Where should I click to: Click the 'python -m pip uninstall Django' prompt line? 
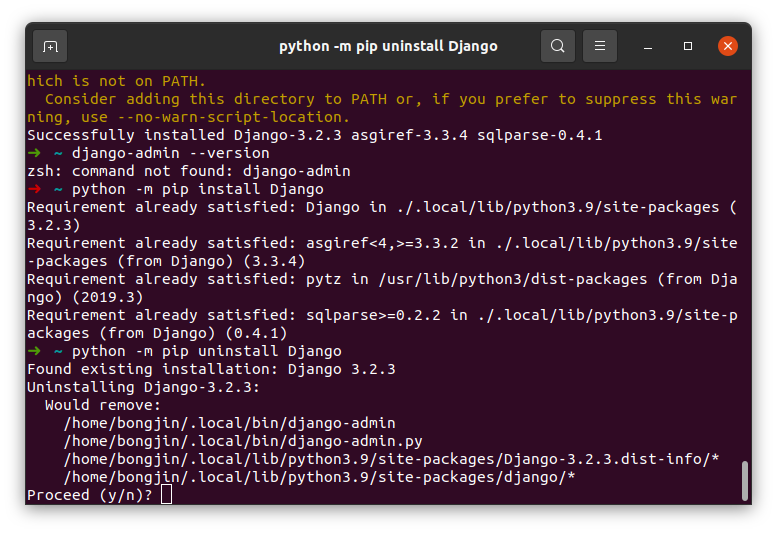207,351
